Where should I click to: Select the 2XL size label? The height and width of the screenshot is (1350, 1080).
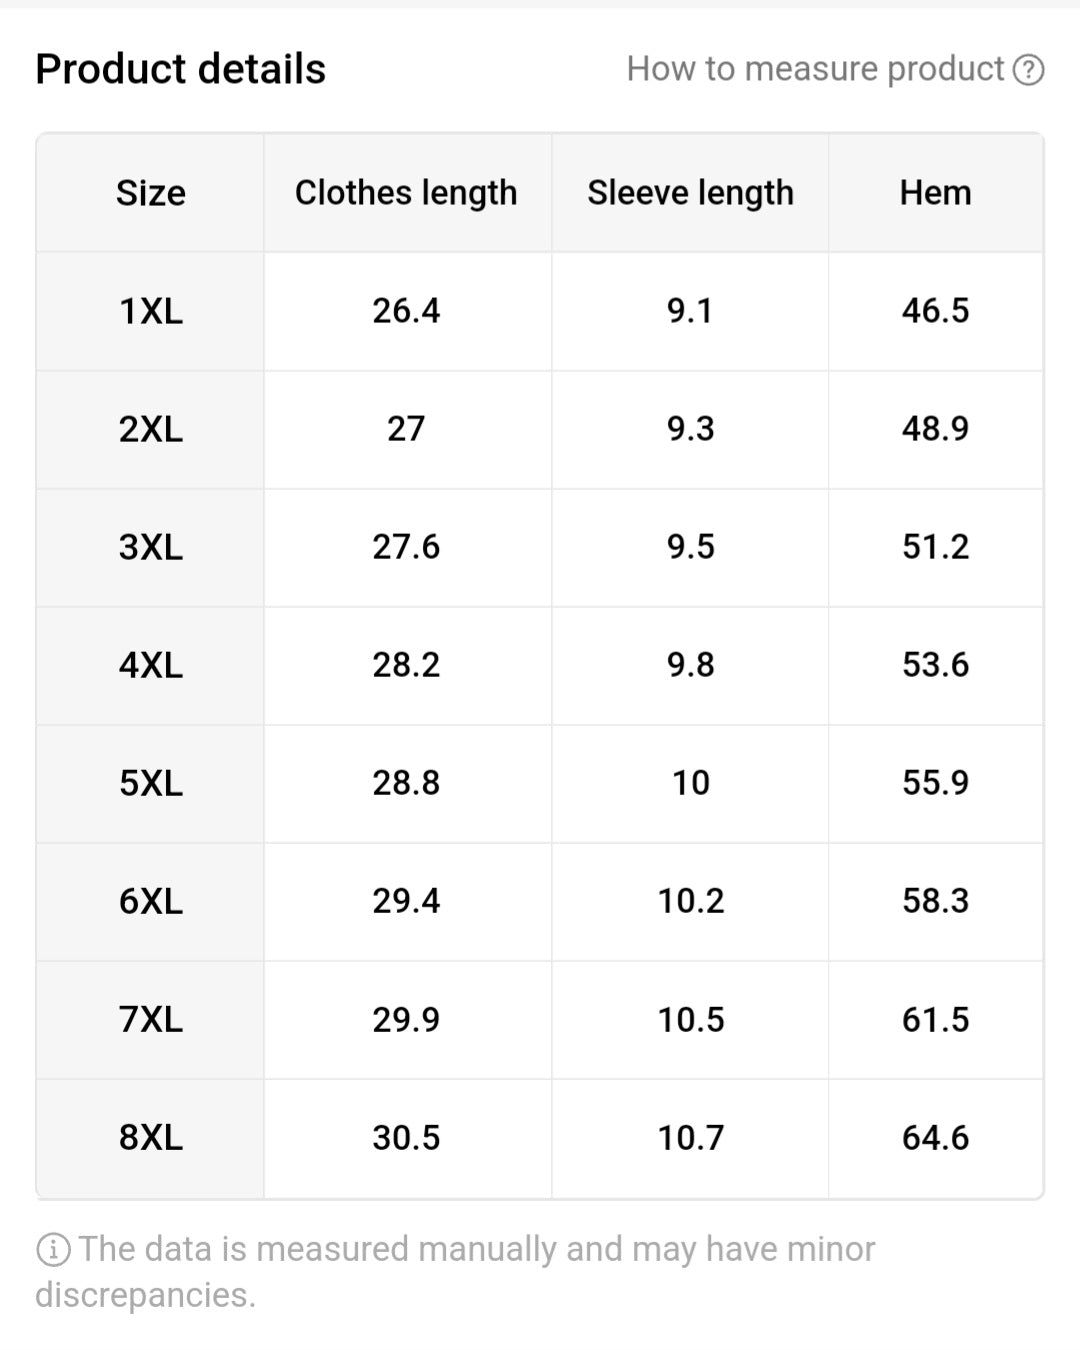[150, 429]
